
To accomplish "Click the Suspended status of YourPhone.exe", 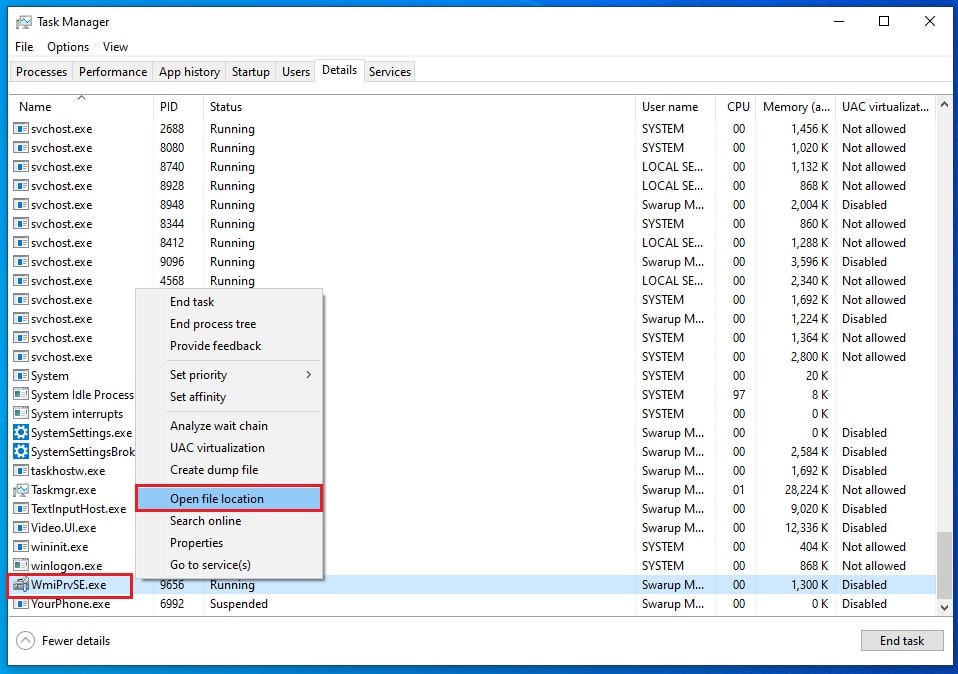I will (239, 604).
